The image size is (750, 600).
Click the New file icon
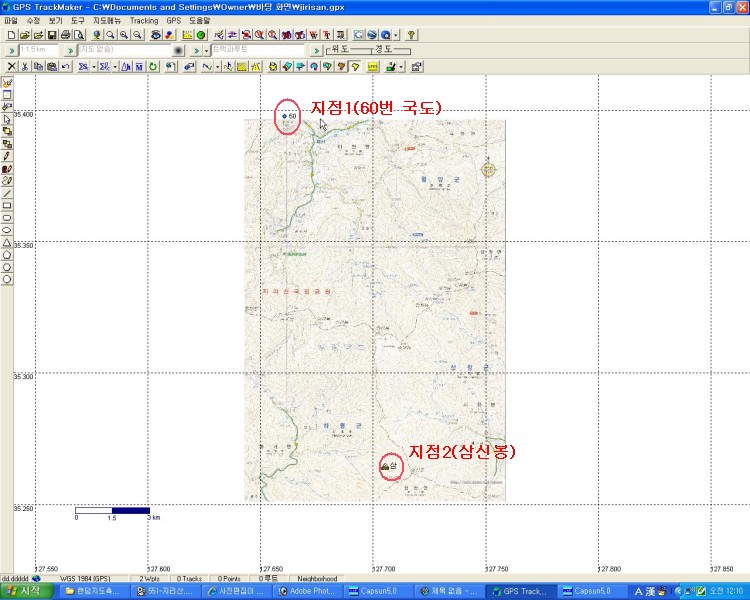(11, 35)
